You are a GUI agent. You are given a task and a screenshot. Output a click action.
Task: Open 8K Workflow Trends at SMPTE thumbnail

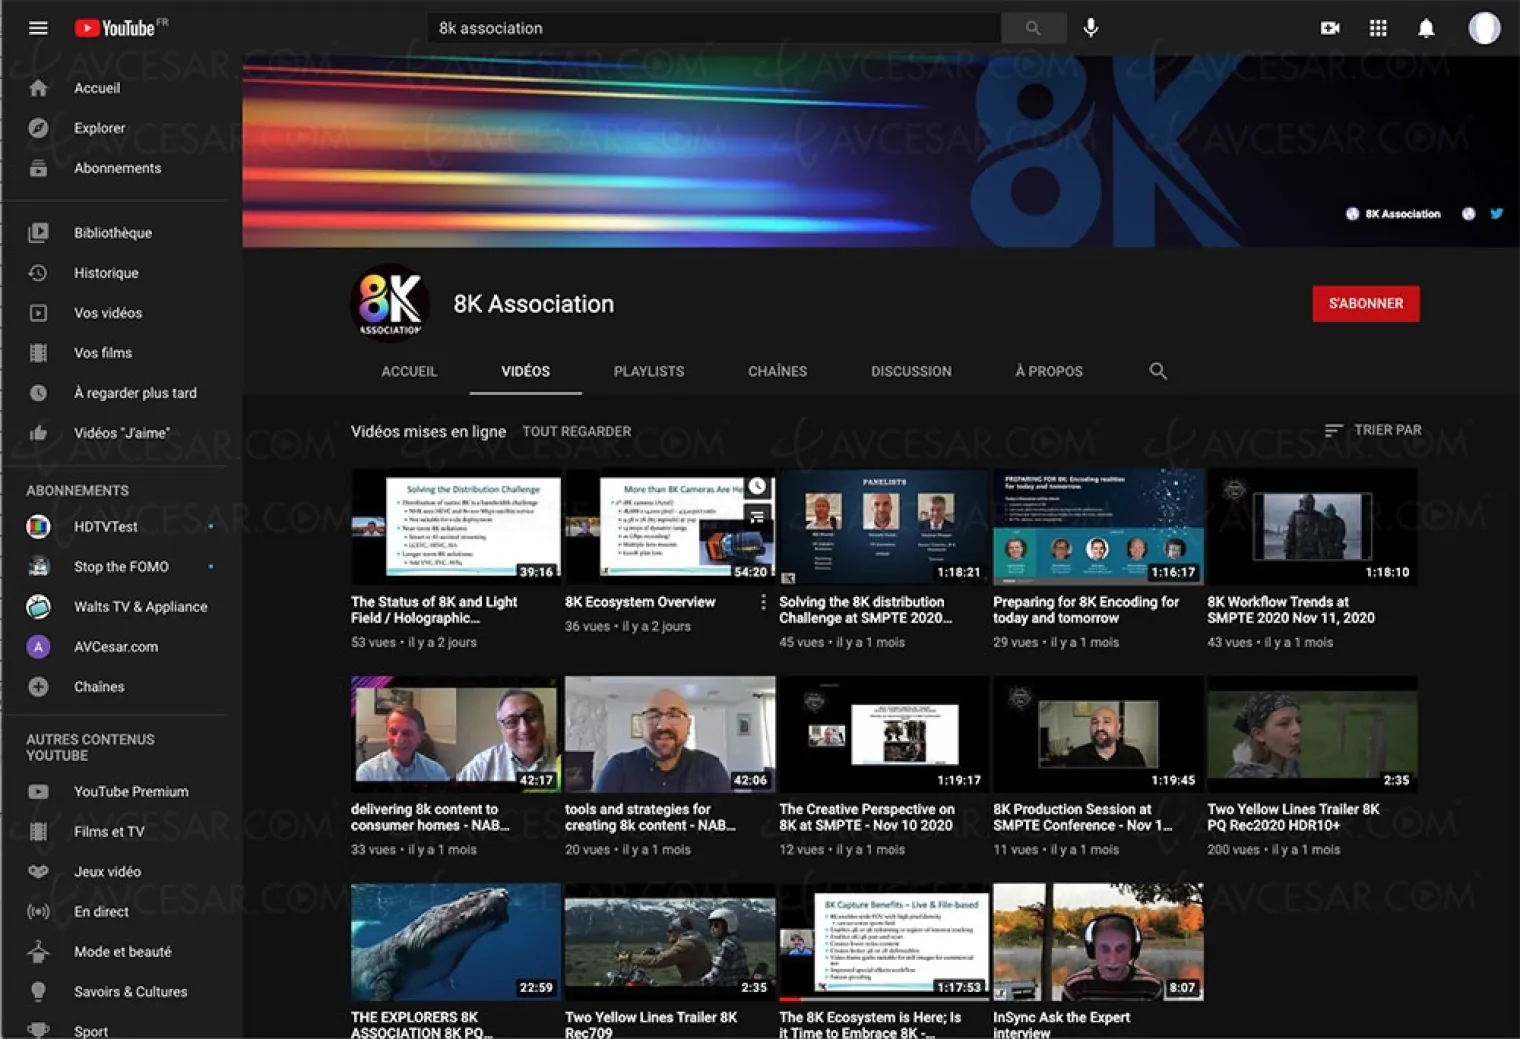(1312, 527)
